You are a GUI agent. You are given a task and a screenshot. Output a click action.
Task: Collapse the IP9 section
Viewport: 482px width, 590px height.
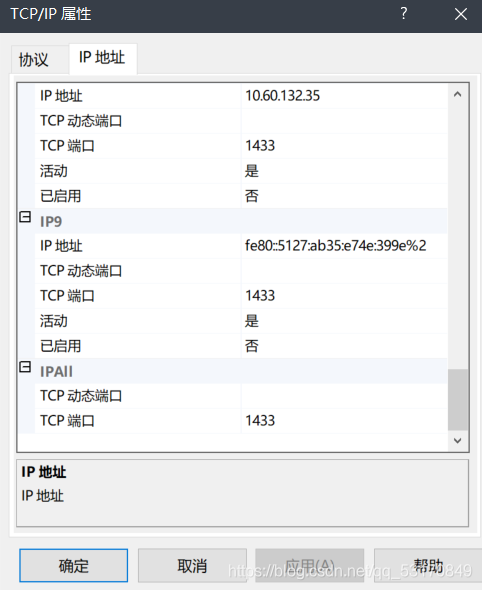point(25,217)
